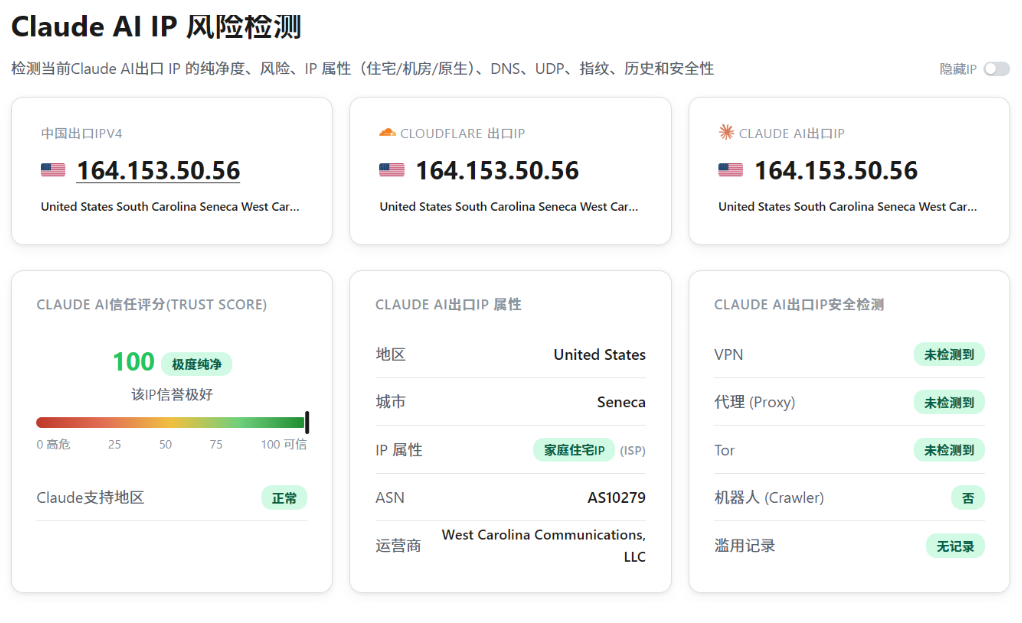Click the Claude AI starburst logo icon
1022x623 pixels.
[x=726, y=132]
